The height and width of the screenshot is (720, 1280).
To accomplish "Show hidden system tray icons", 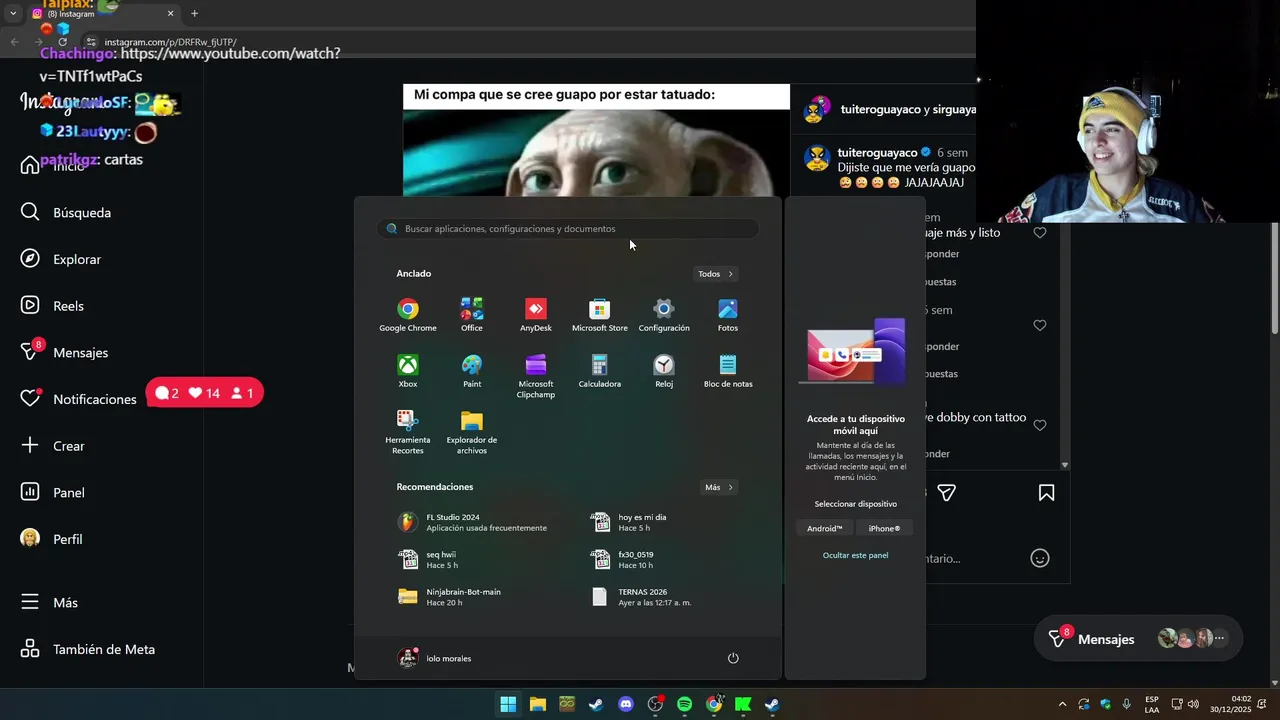I will point(1062,704).
